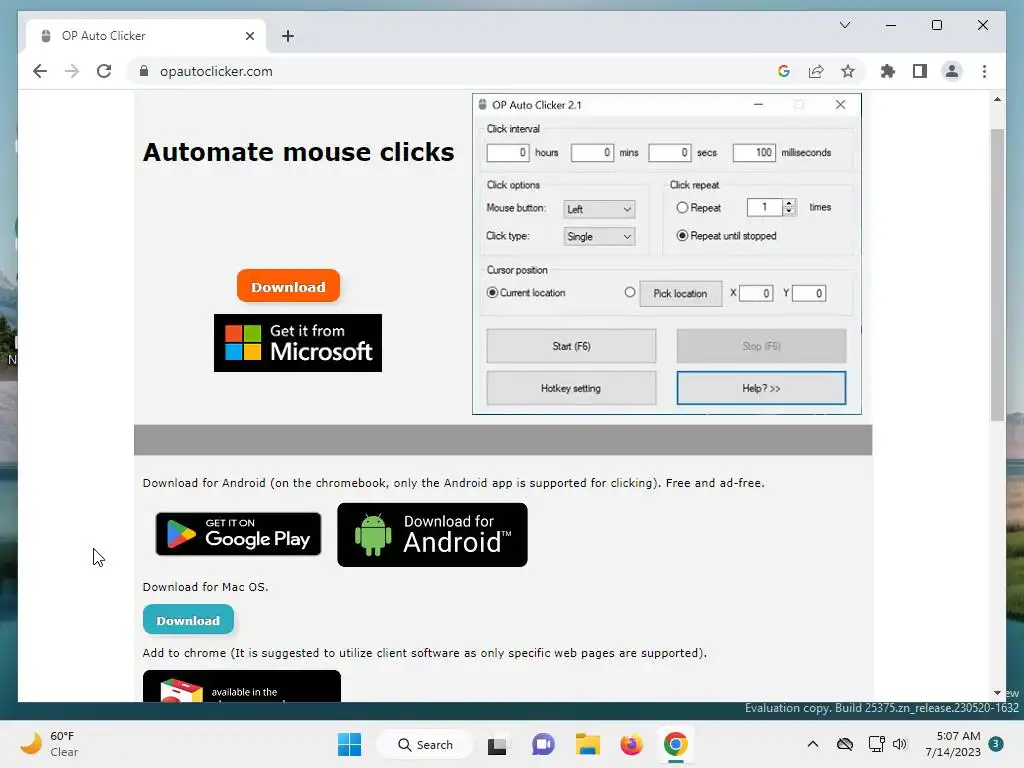Click the Y coordinate field

809,293
